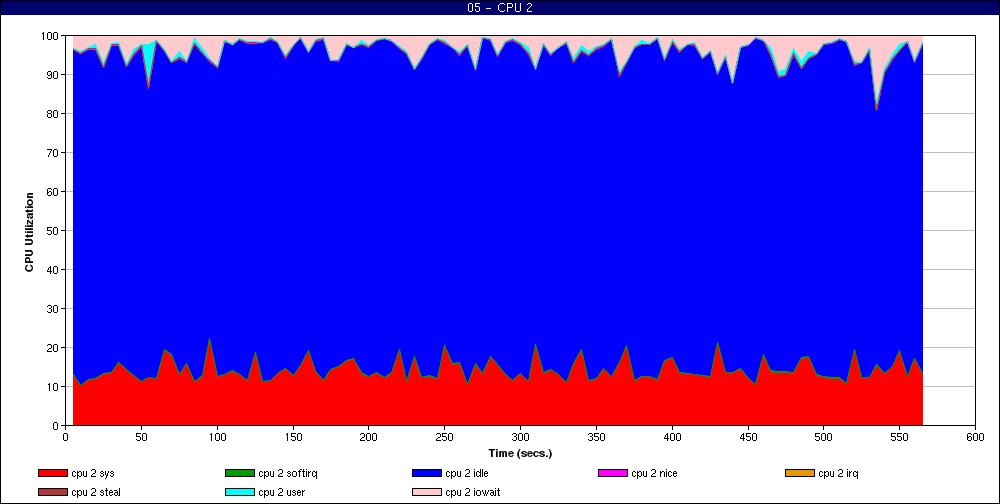
Task: Click the brown cpu 2 steal legend swatch
Action: coord(53,493)
